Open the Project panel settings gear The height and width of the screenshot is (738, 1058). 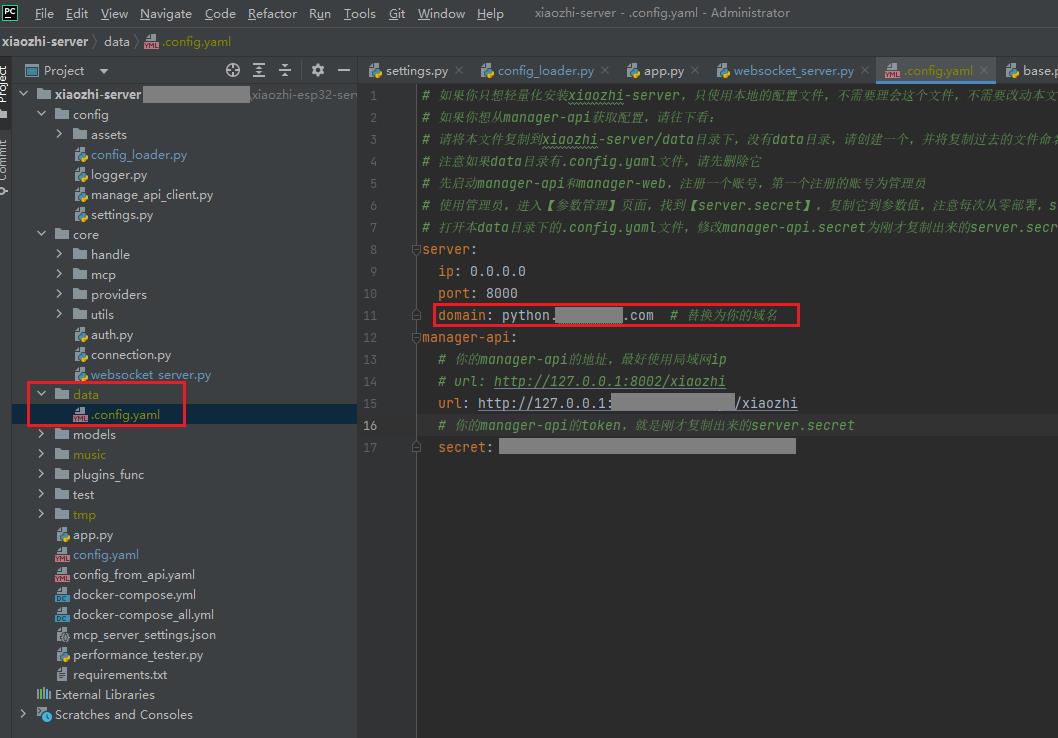pyautogui.click(x=316, y=70)
